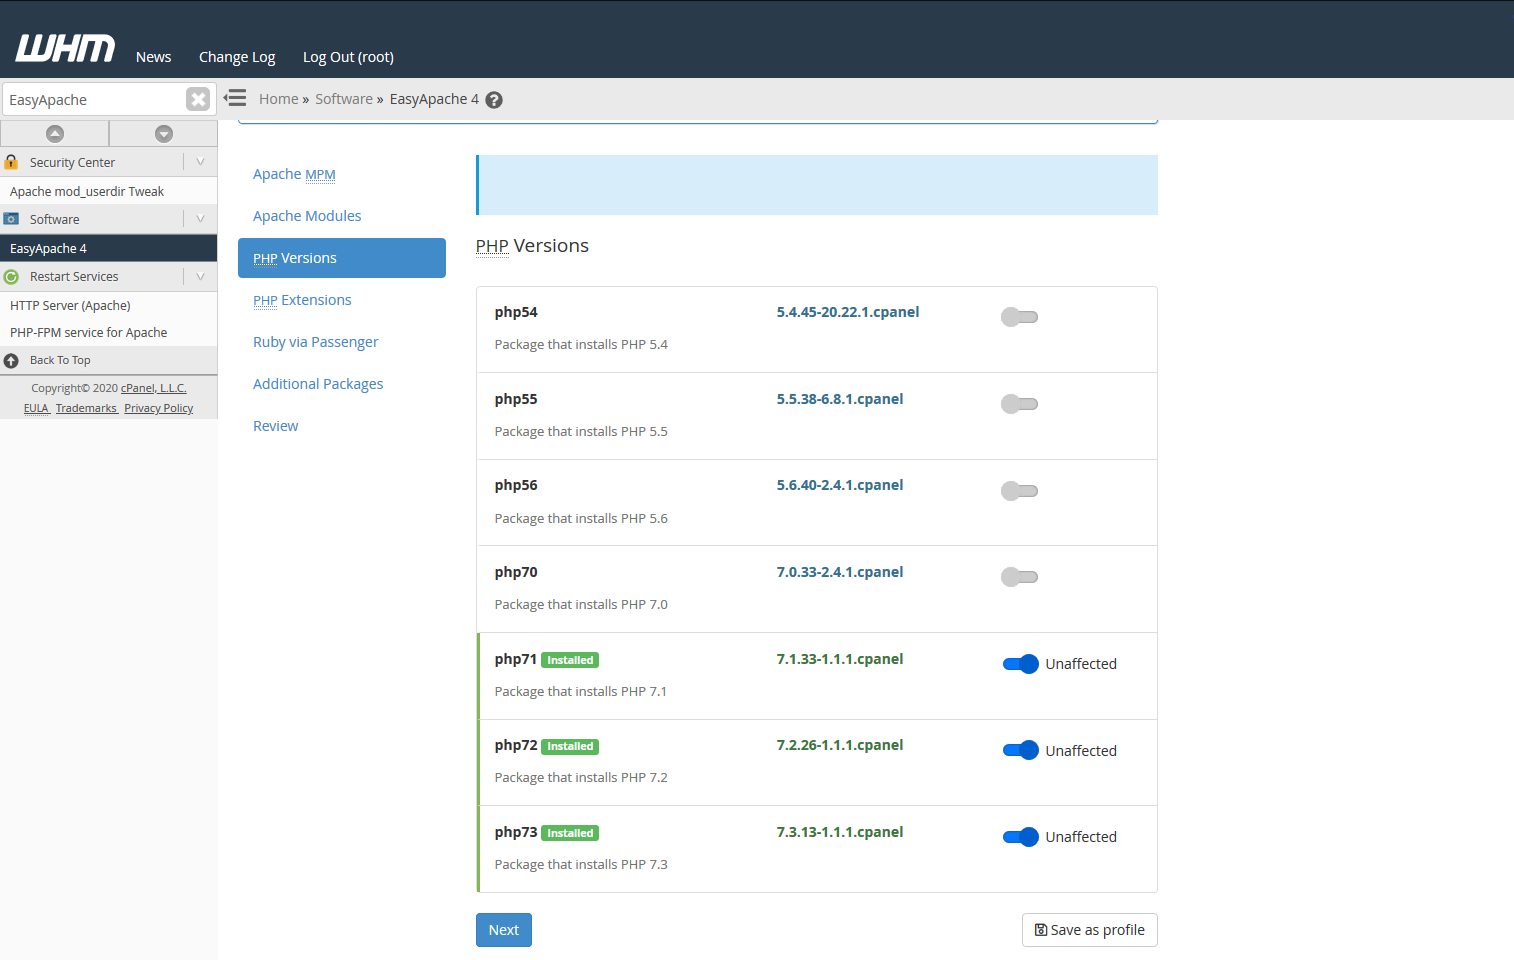1514x960 pixels.
Task: Open the EULA link
Action: coord(36,408)
